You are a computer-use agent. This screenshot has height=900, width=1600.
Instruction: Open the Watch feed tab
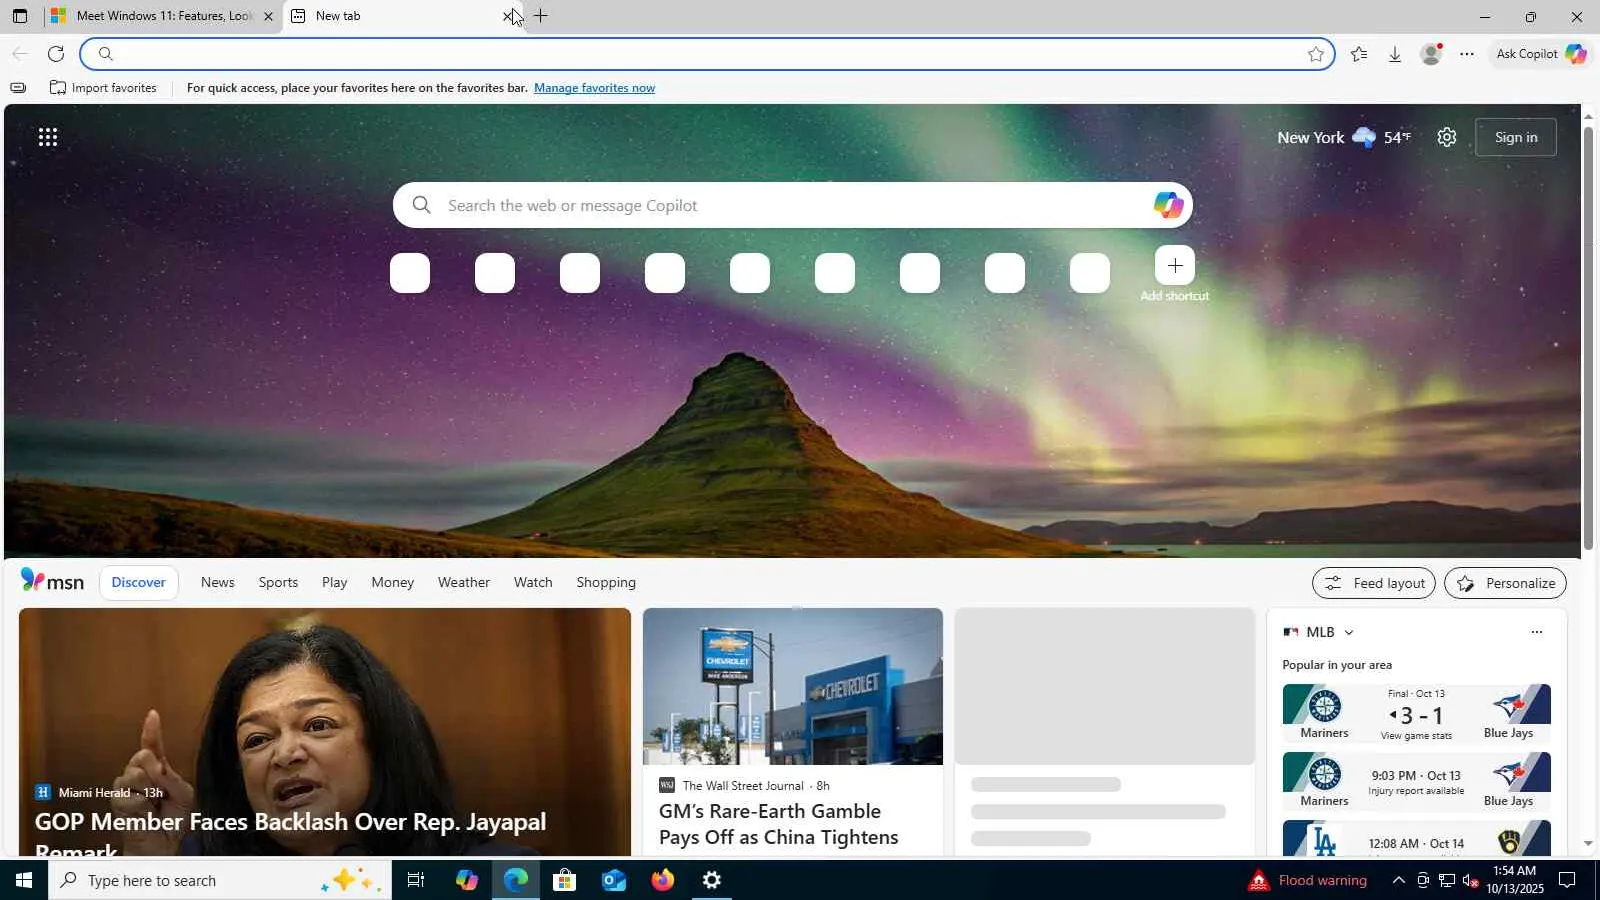[x=533, y=582]
